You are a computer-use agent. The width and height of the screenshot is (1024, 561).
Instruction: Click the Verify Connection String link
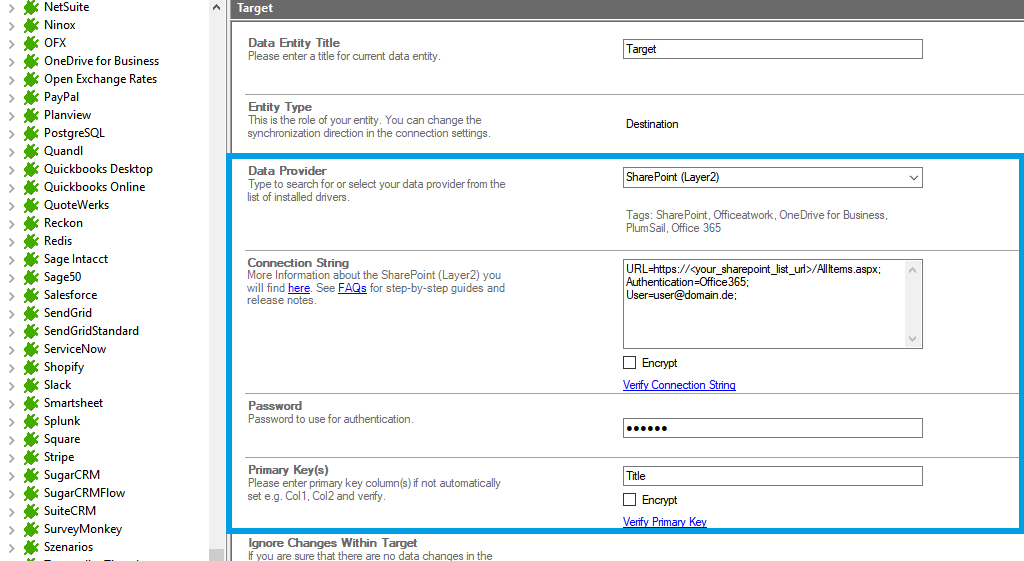[679, 385]
